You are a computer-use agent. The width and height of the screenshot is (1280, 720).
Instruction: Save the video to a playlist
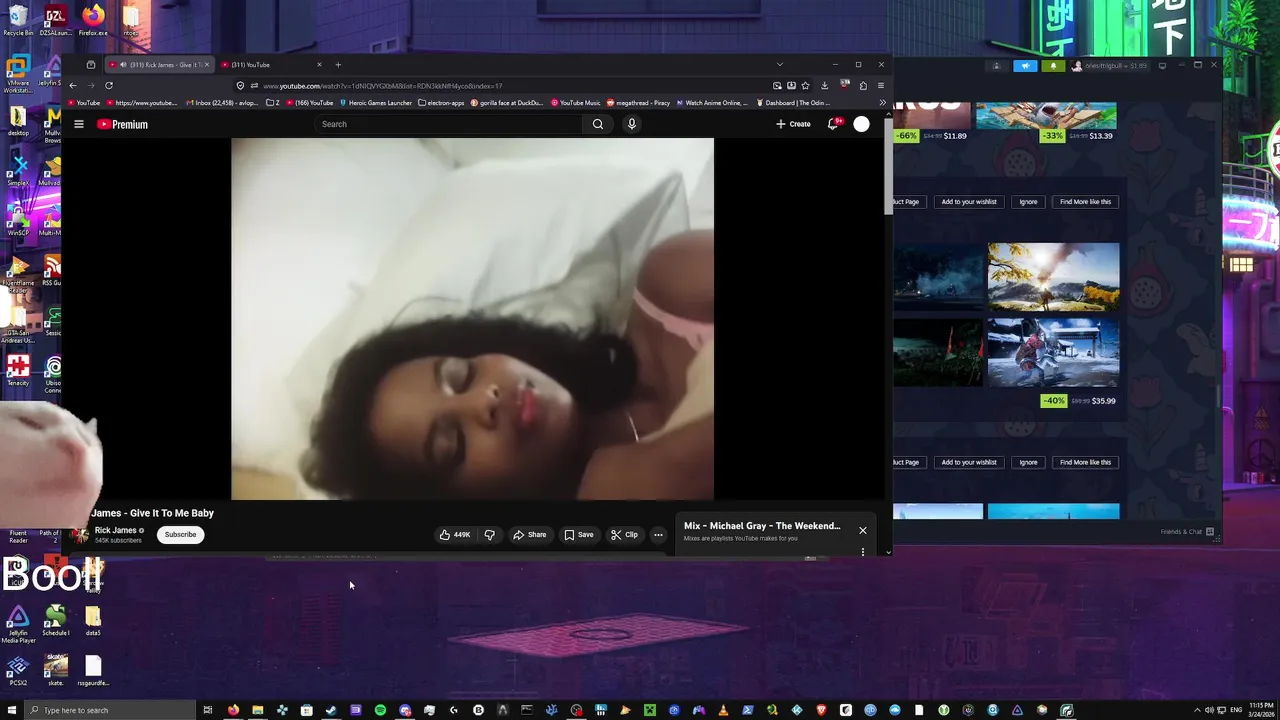pyautogui.click(x=578, y=534)
